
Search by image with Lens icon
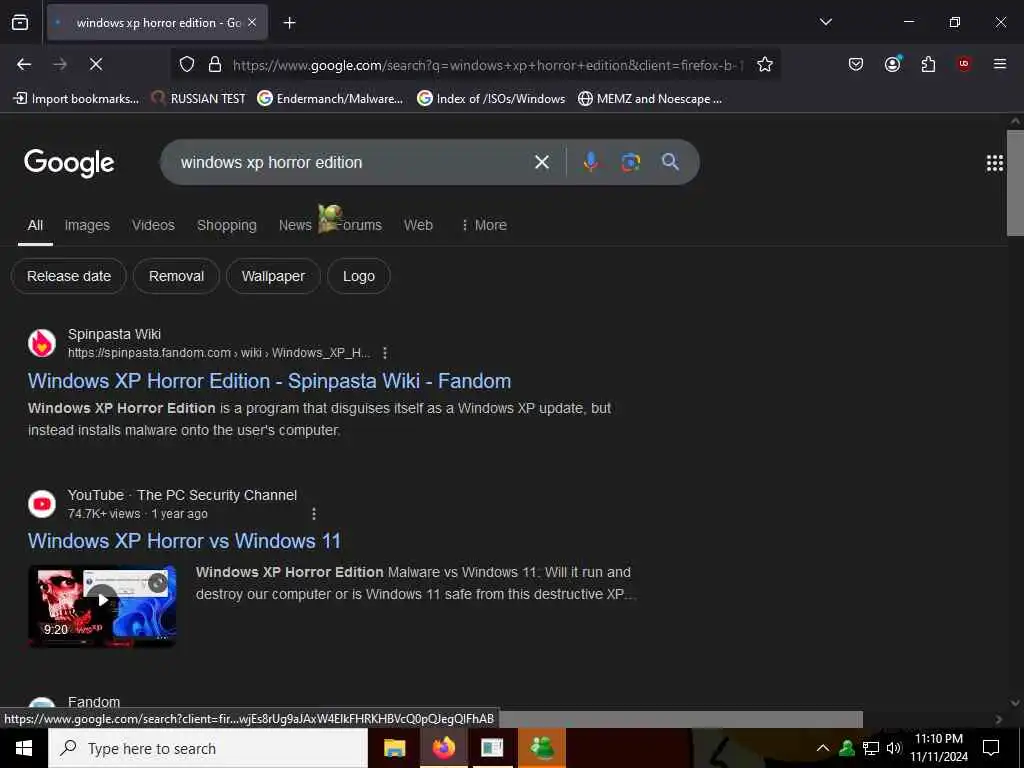630,162
